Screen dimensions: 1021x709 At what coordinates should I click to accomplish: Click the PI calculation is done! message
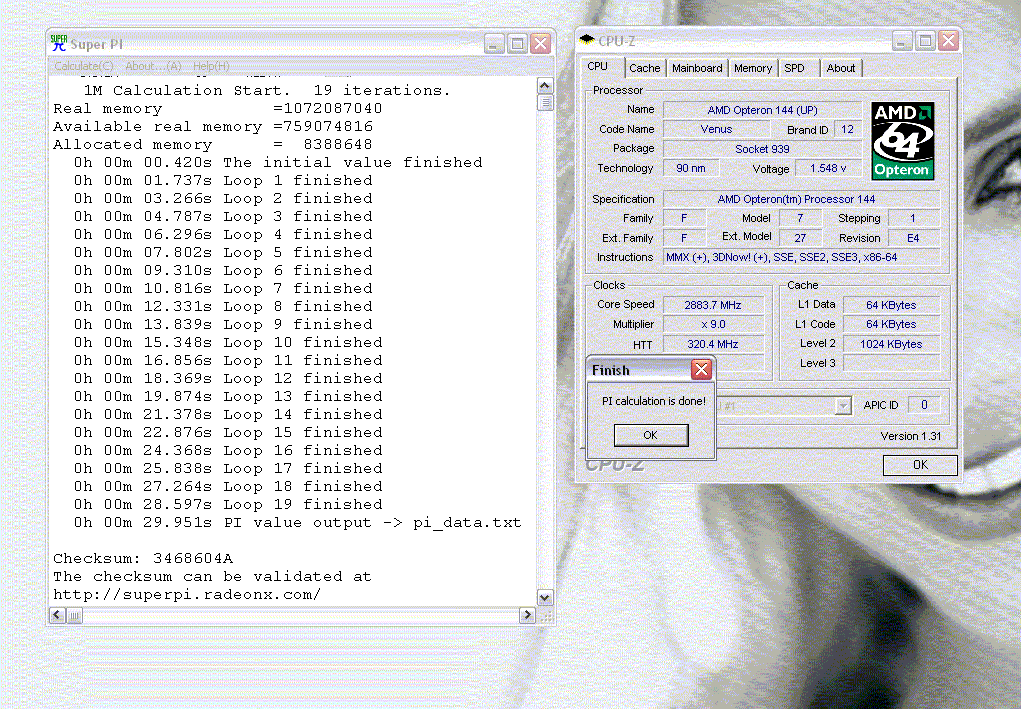click(654, 401)
